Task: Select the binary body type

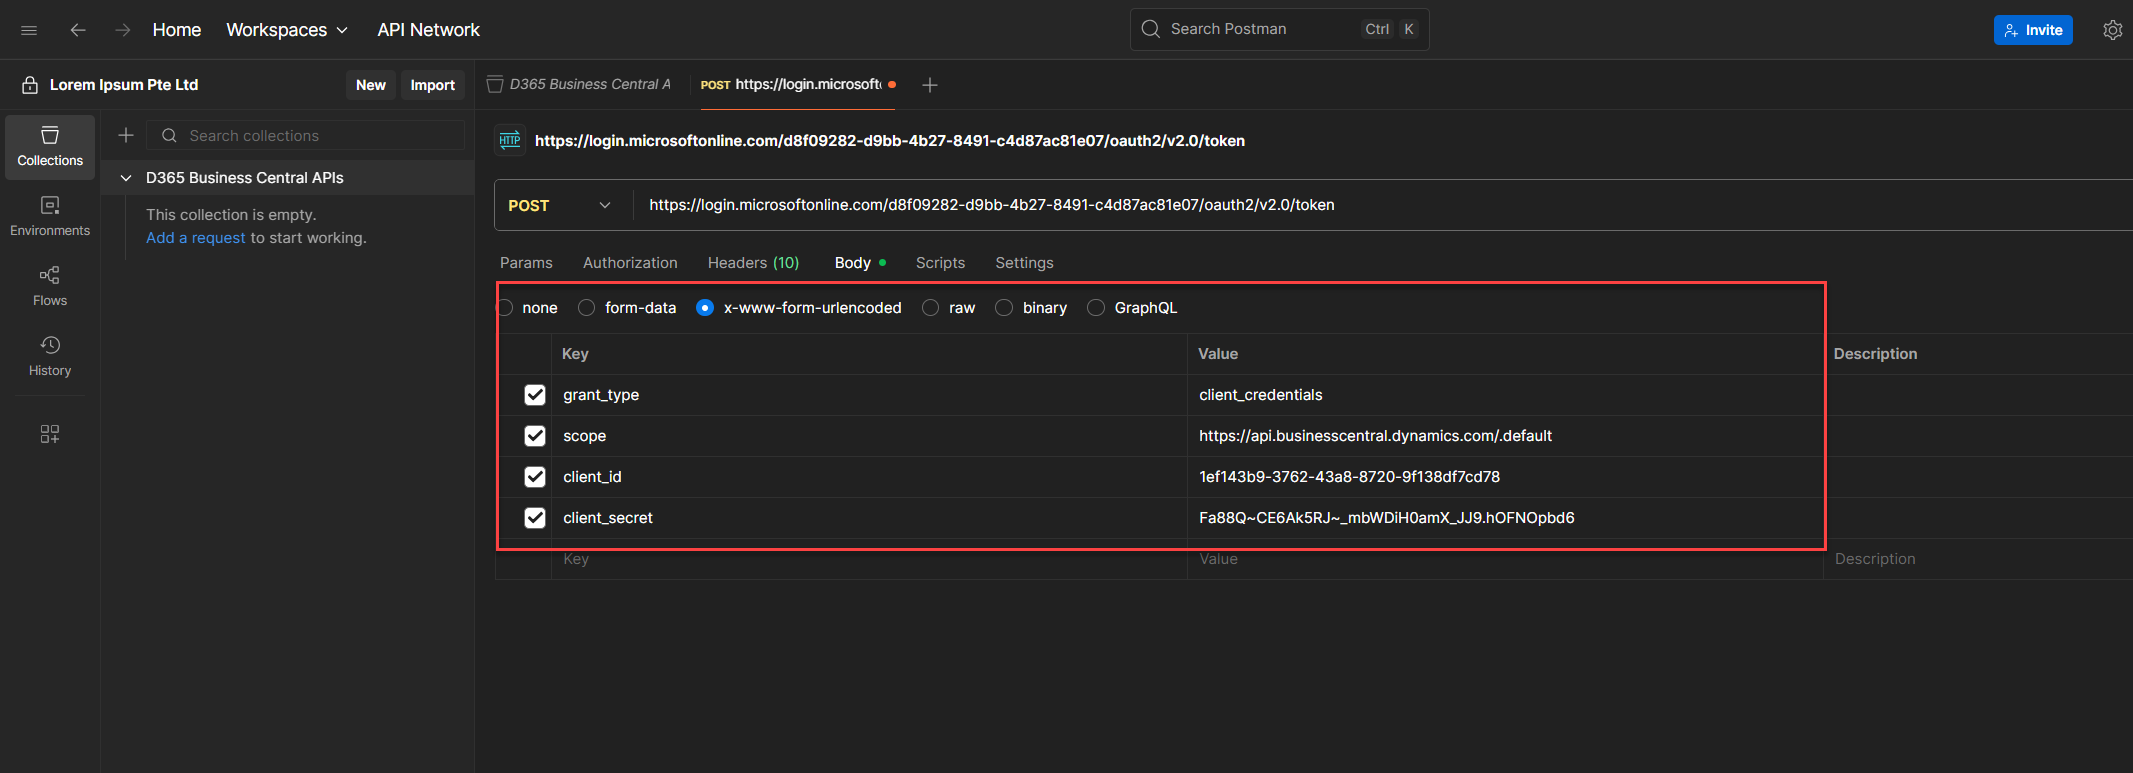Action: click(1004, 308)
